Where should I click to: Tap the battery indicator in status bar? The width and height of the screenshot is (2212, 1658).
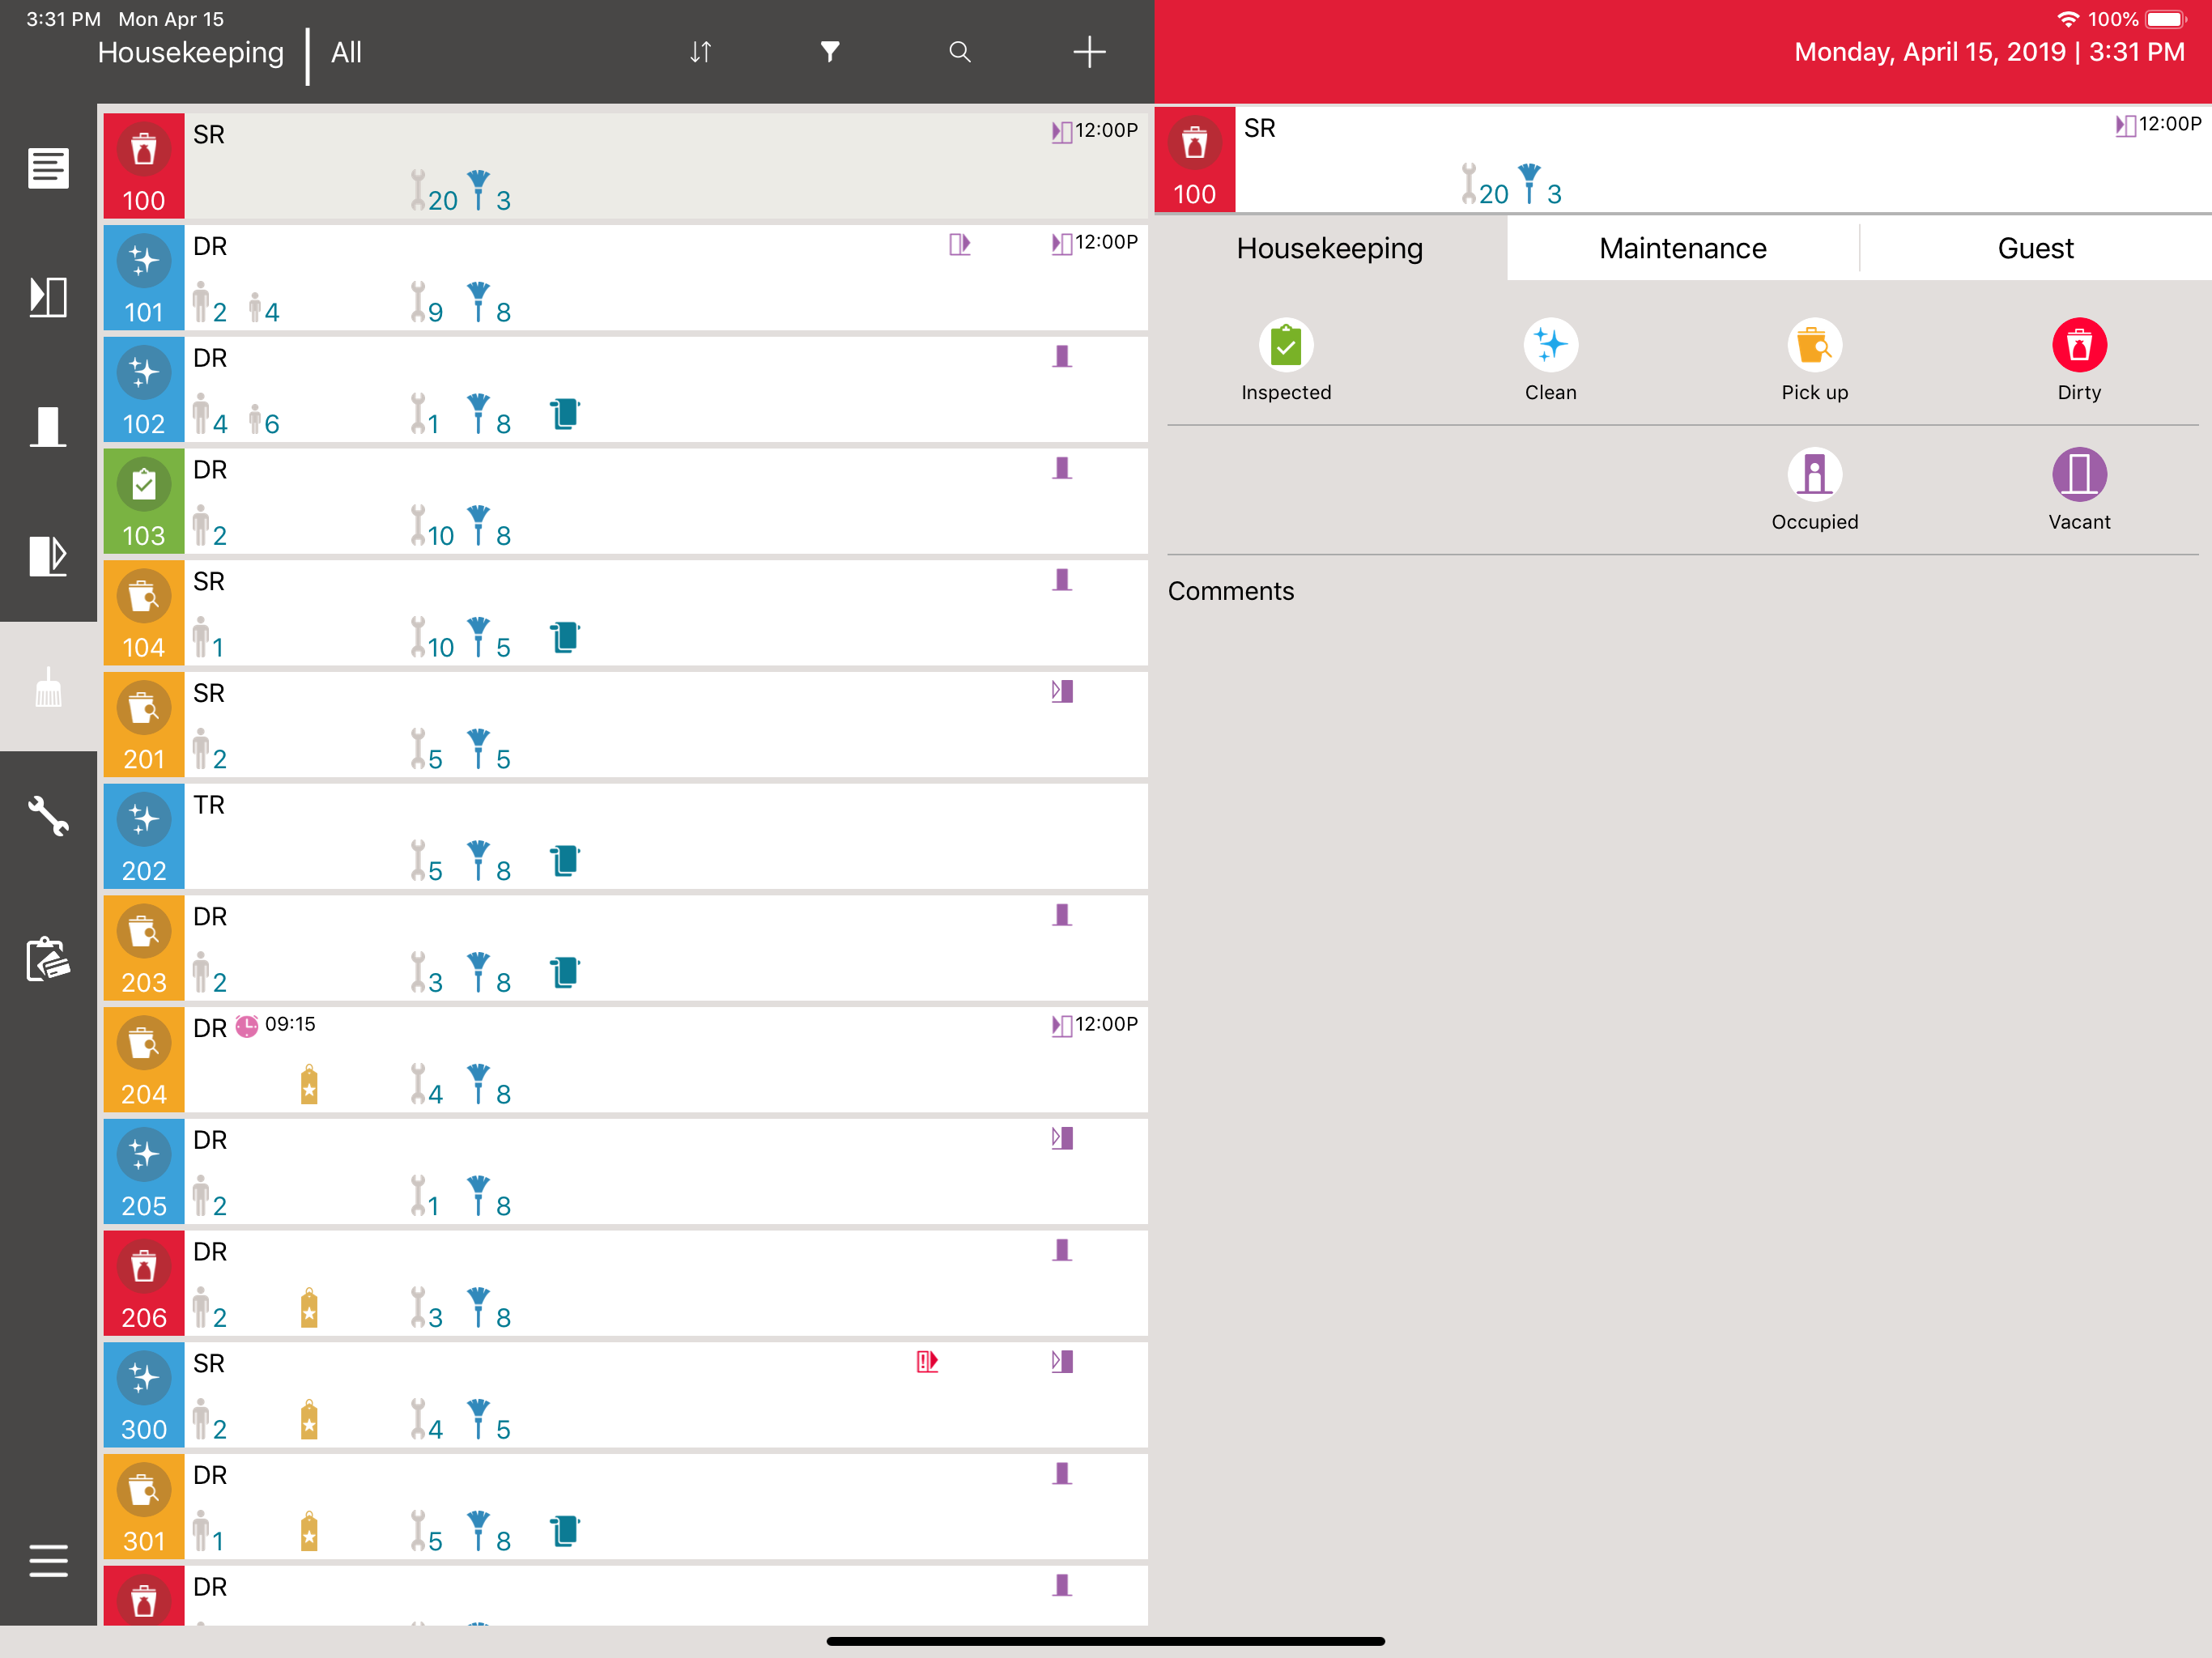coord(2166,19)
